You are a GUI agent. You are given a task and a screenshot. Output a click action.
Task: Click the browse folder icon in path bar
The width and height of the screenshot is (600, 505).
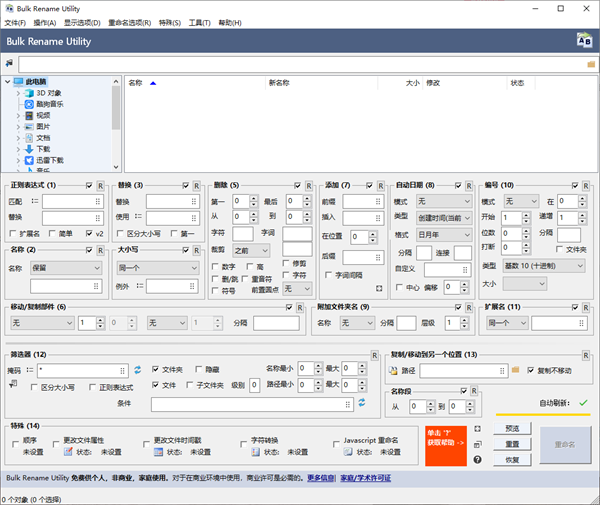click(x=591, y=63)
